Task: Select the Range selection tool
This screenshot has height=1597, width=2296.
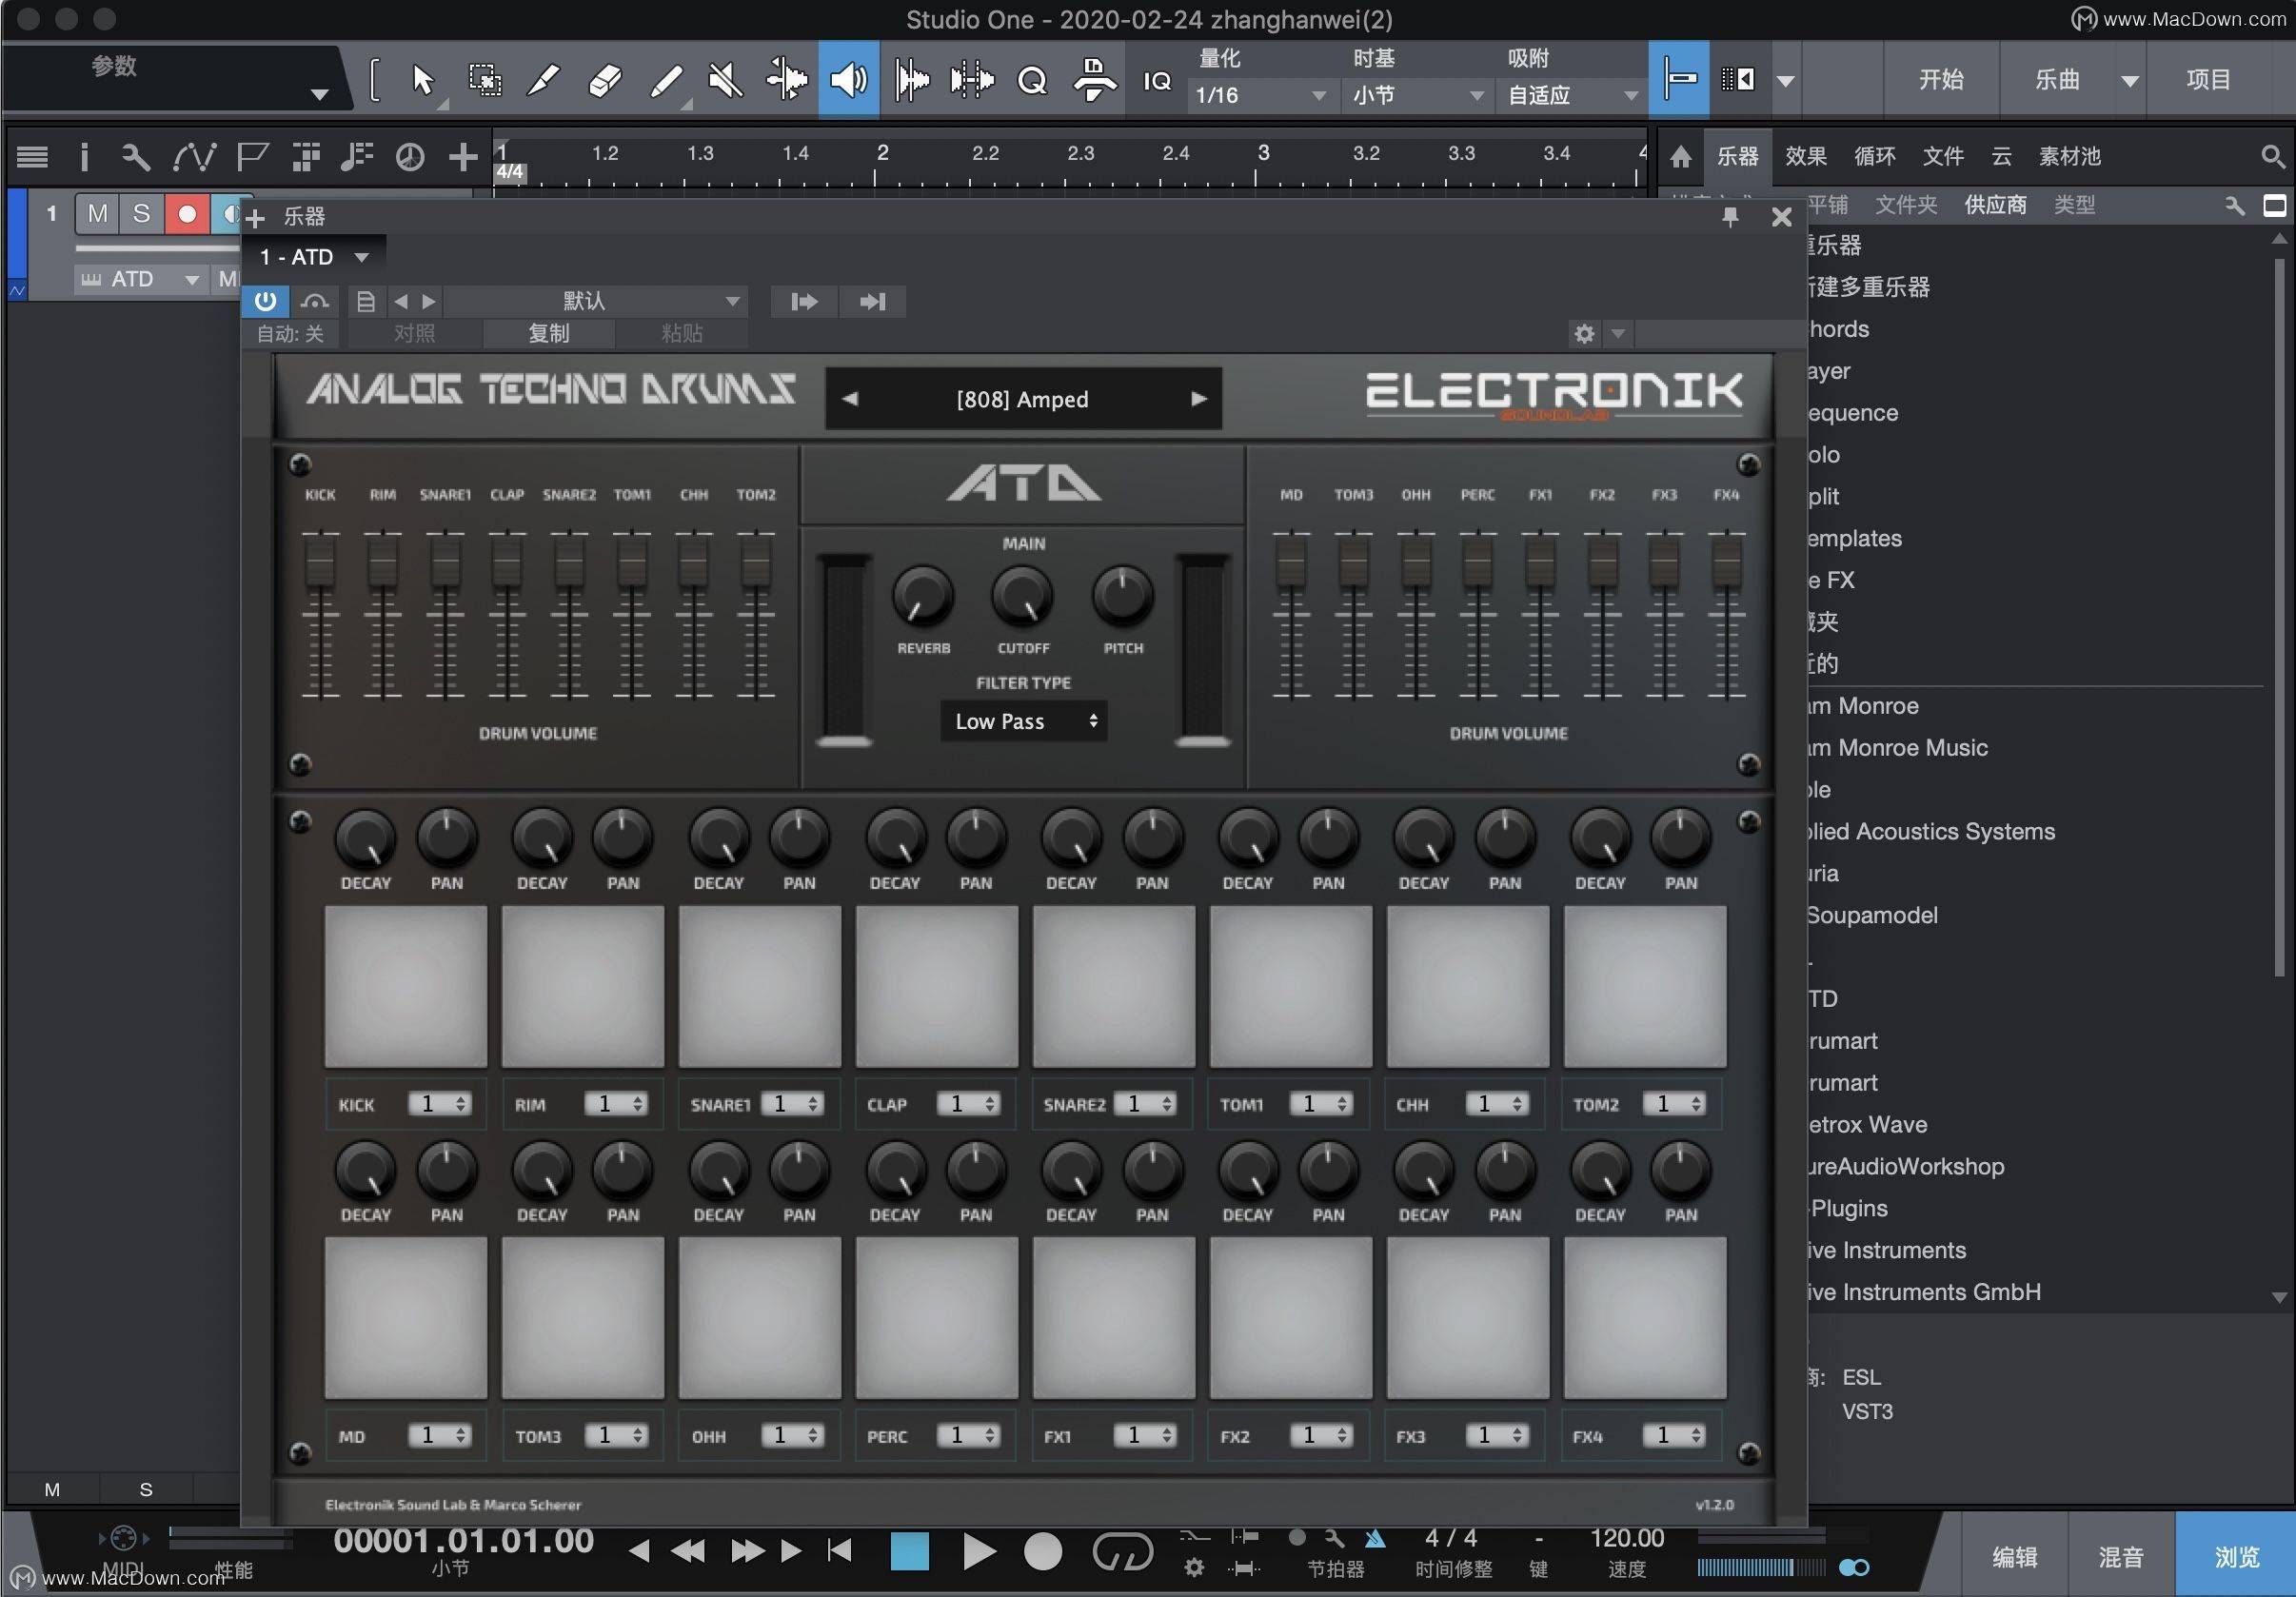Action: click(x=485, y=80)
